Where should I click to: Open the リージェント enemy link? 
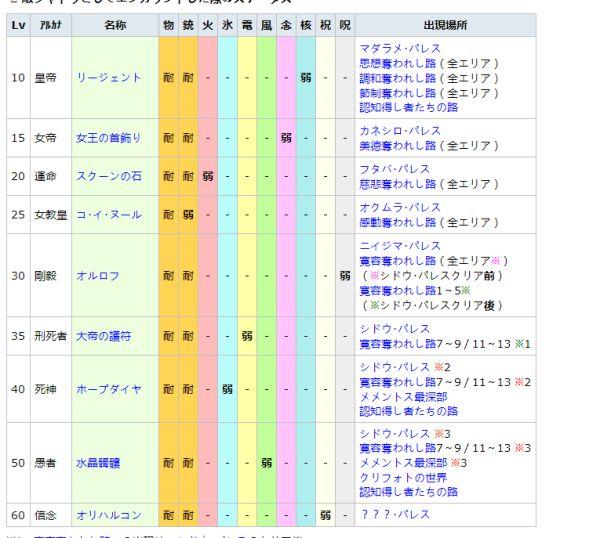tap(109, 78)
